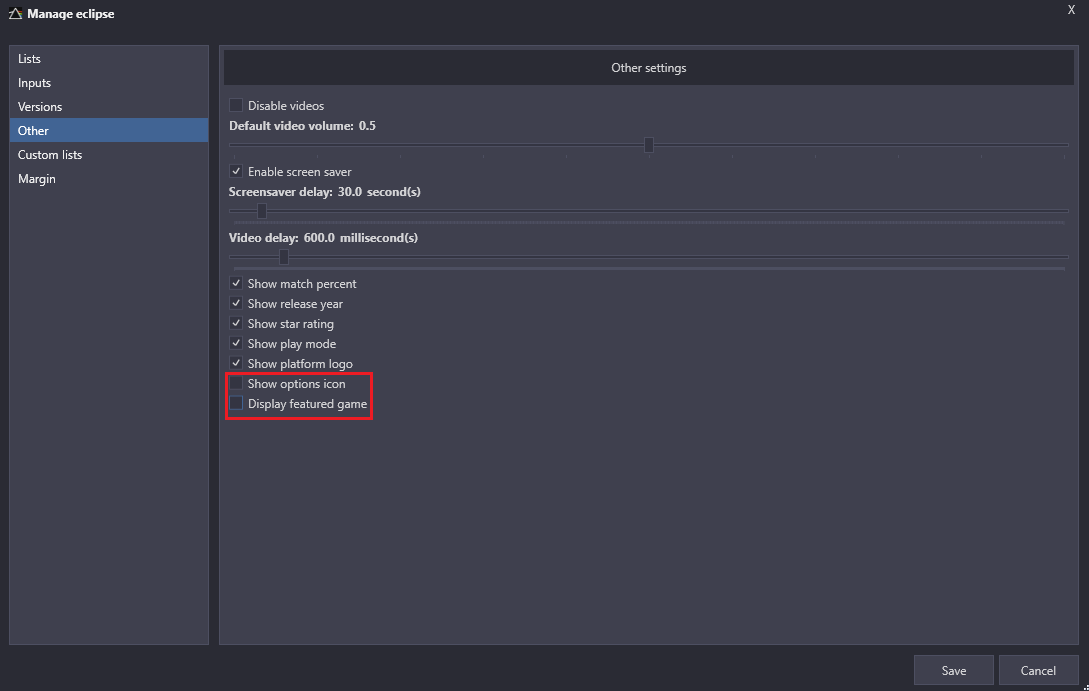Screen dimensions: 1089x691
Task: Uncheck Show star rating
Action: (236, 324)
